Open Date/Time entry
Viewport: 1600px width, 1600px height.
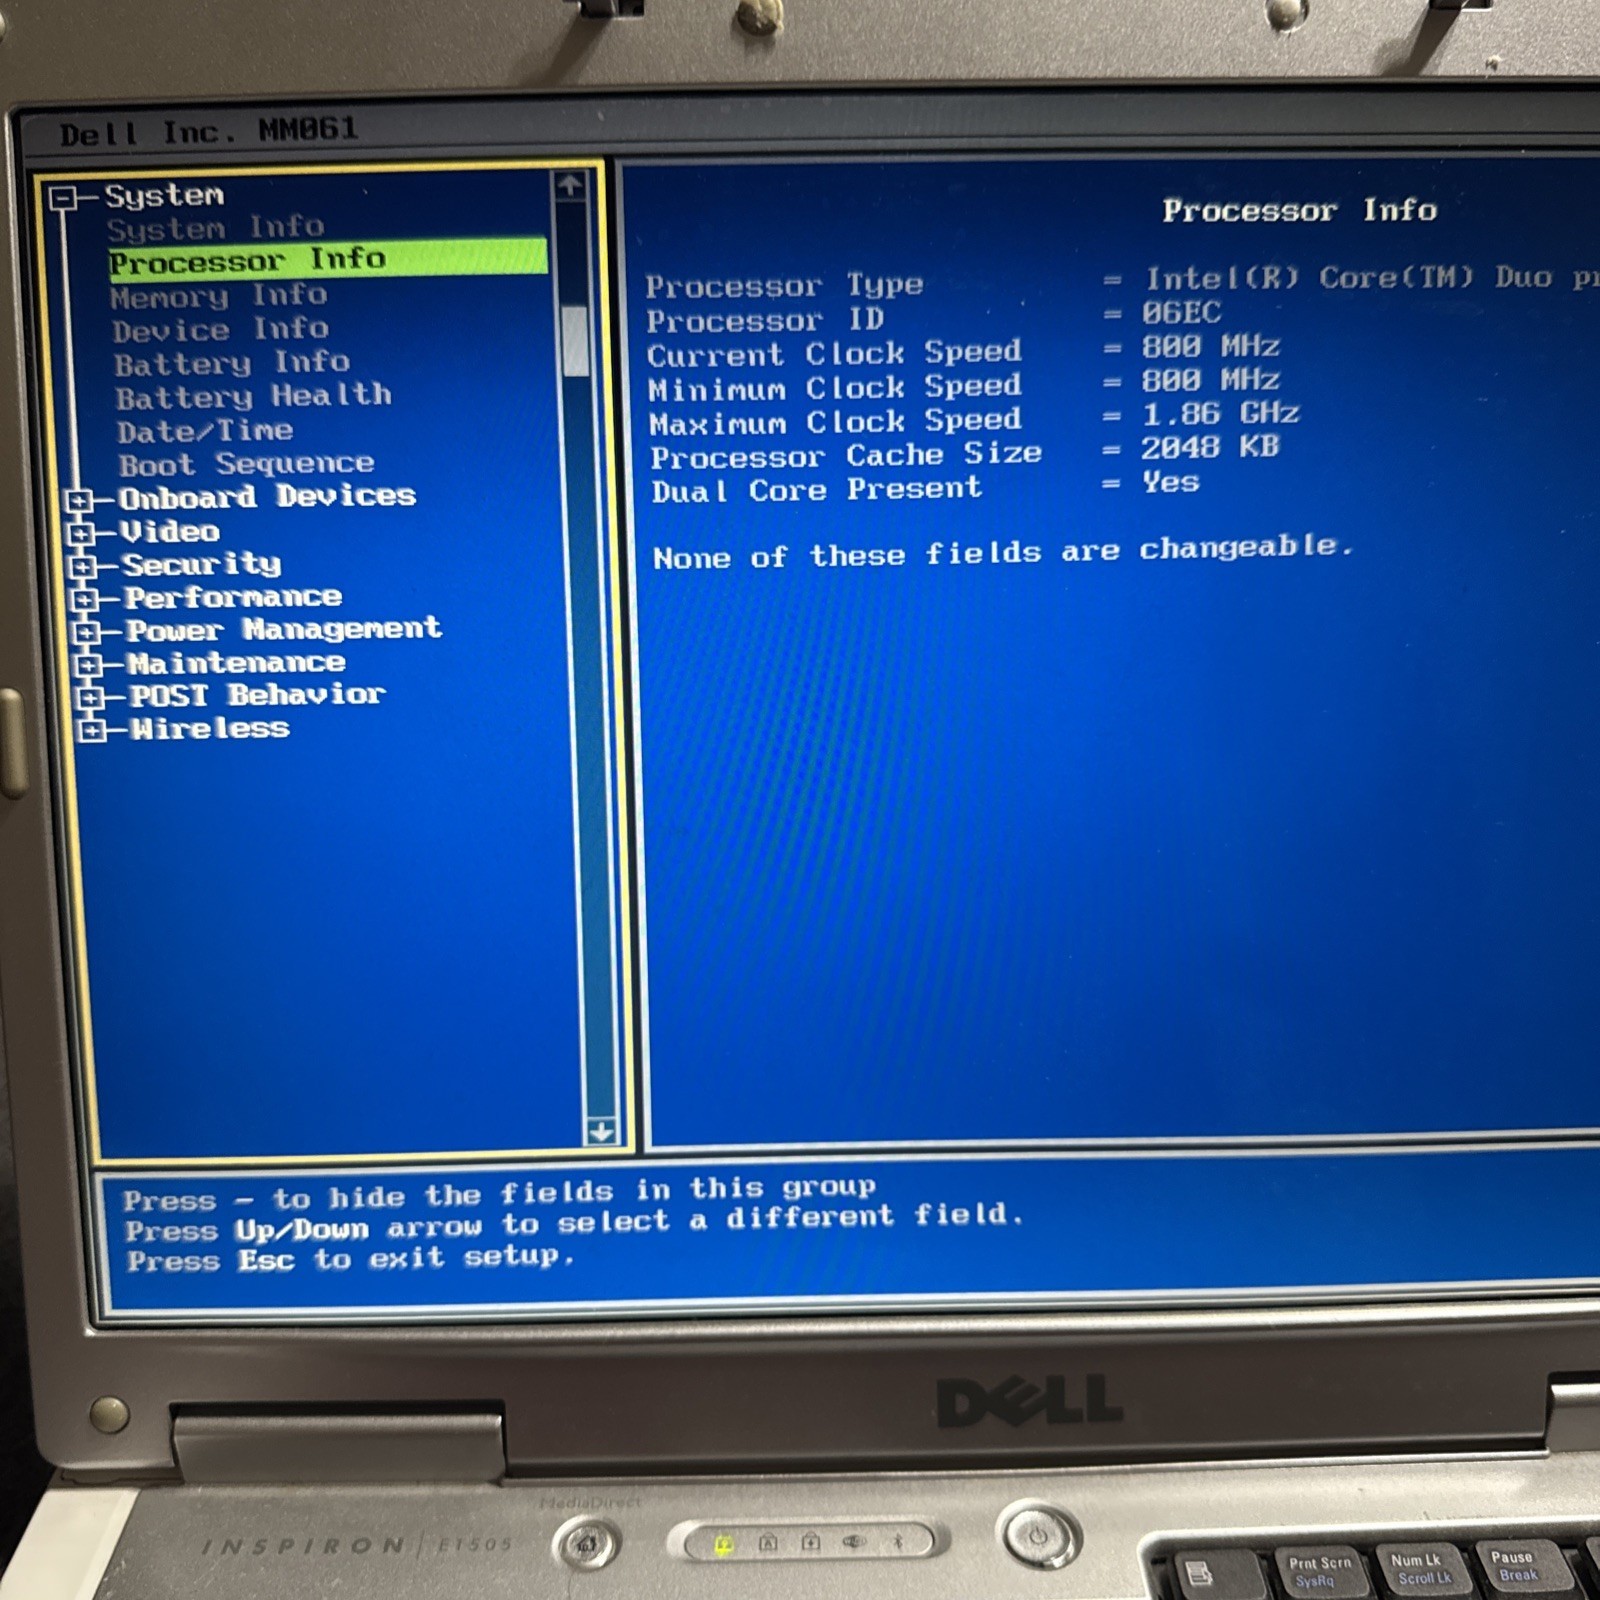pyautogui.click(x=205, y=431)
